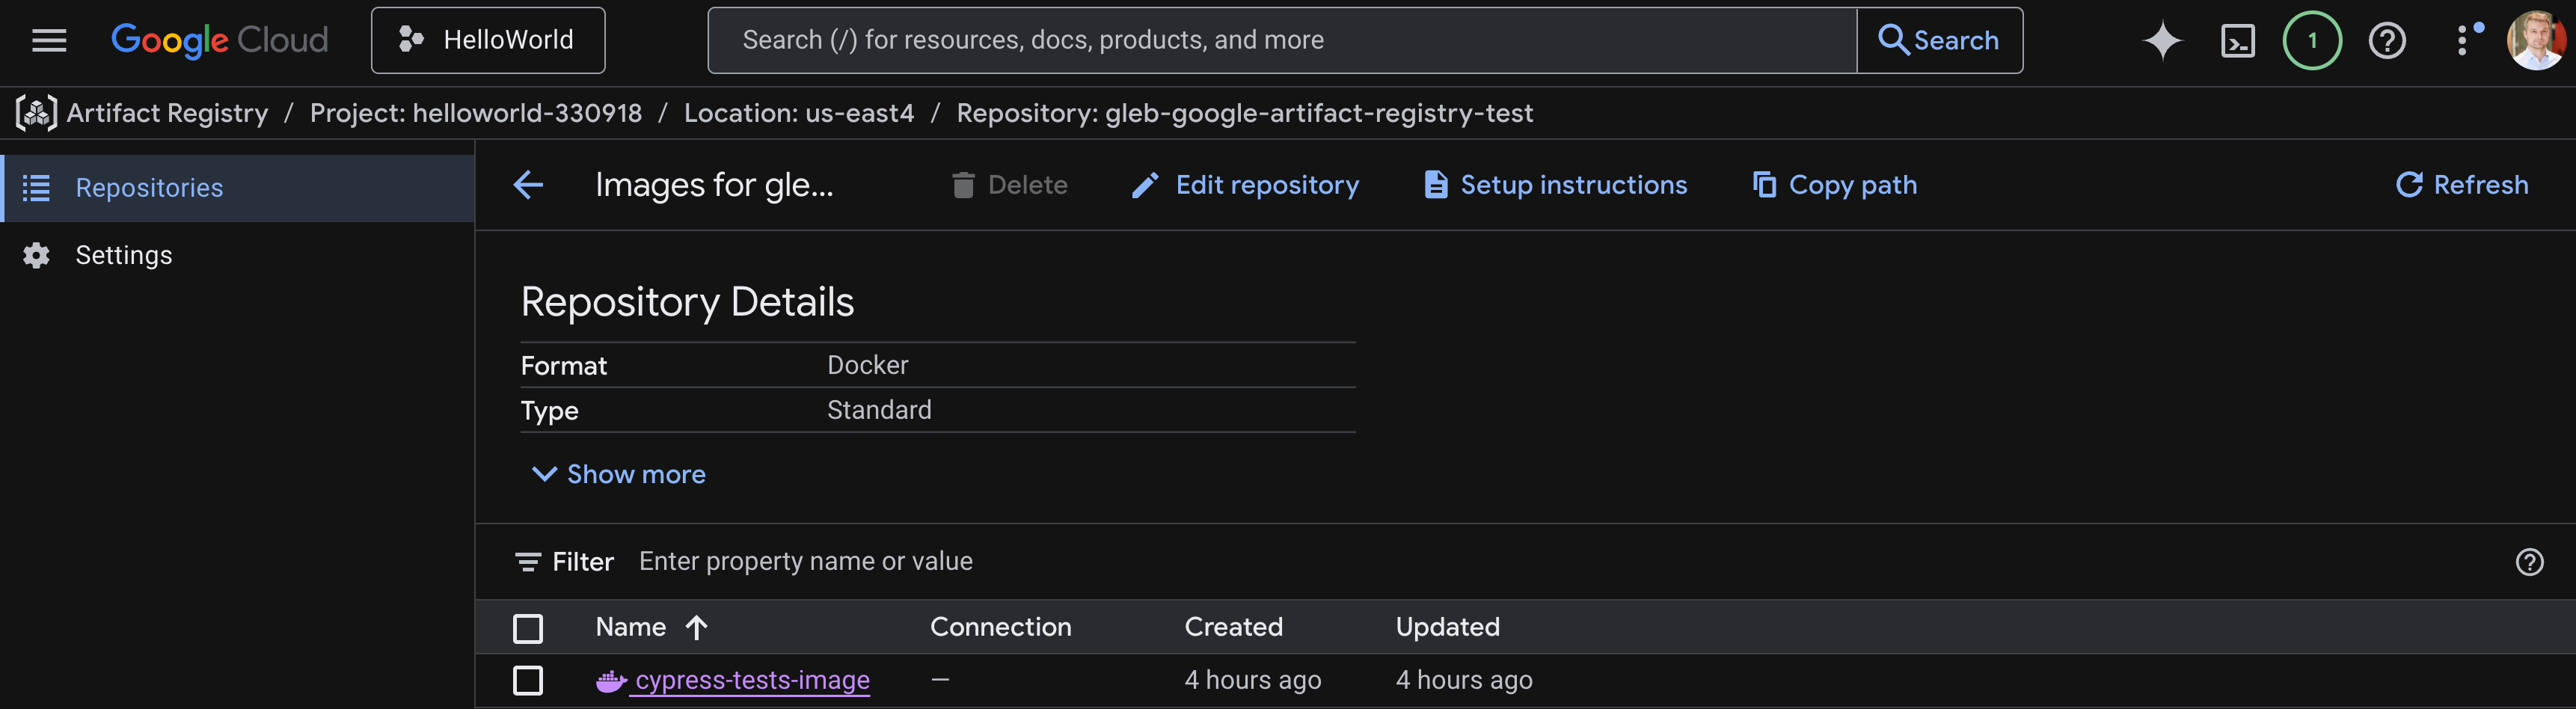The width and height of the screenshot is (2576, 709).
Task: Open Setup instructions for the repository
Action: (1554, 185)
